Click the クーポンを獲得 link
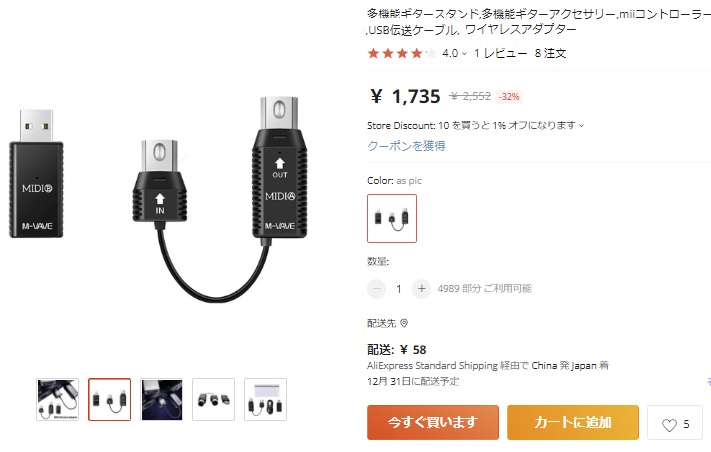 pos(406,146)
